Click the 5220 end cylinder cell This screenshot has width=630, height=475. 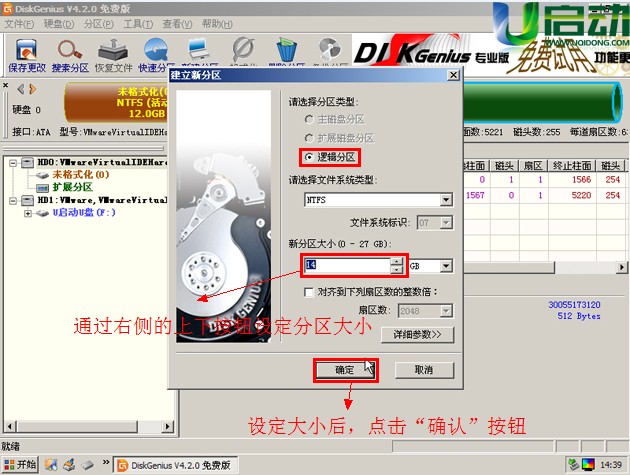581,195
